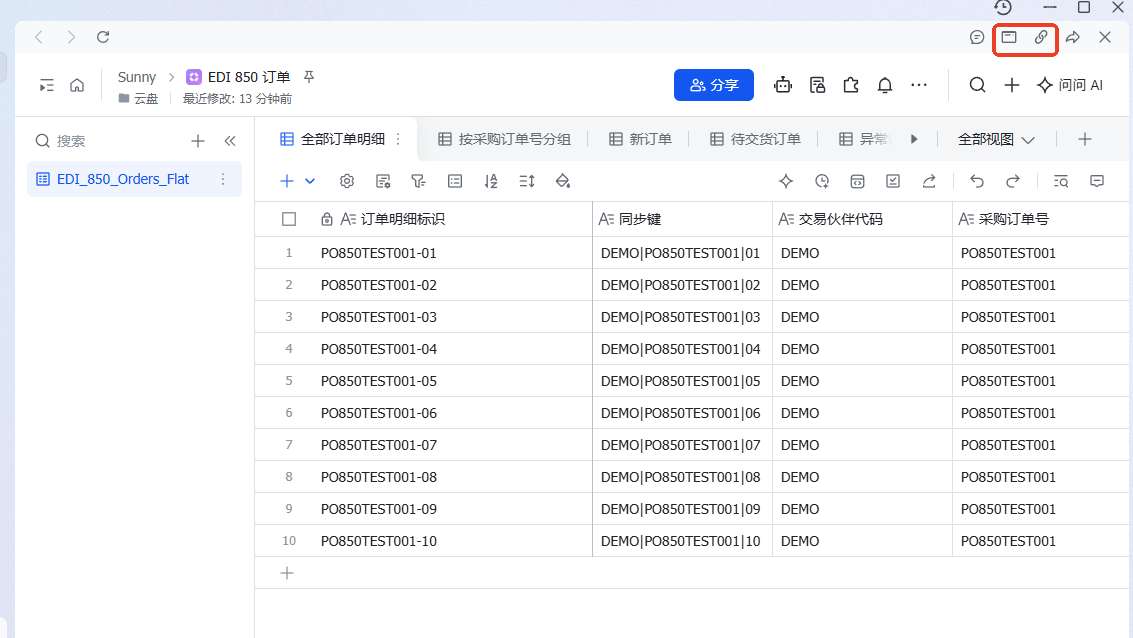Screen dimensions: 1133x638
Task: Click the undo arrow icon
Action: tap(977, 181)
